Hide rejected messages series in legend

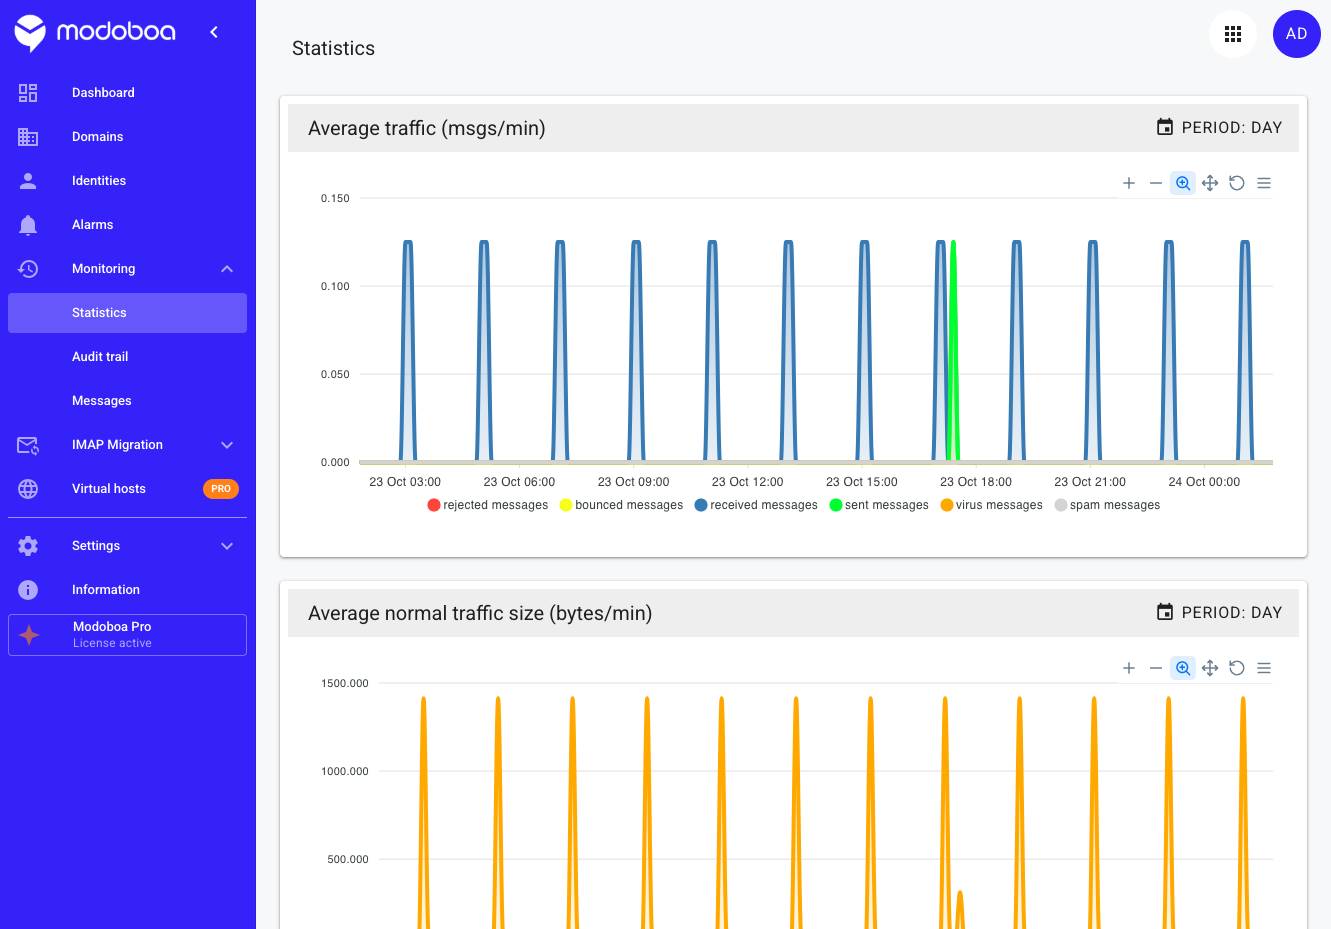488,505
